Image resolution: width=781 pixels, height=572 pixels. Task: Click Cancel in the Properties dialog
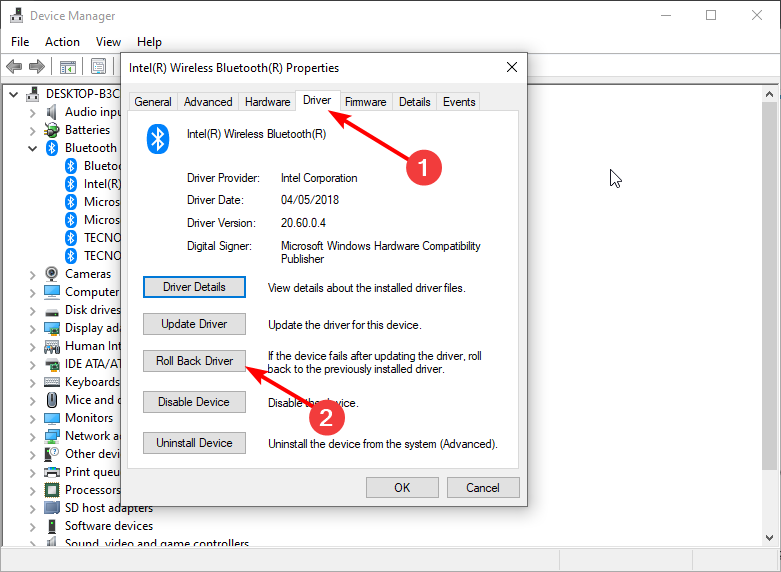483,487
